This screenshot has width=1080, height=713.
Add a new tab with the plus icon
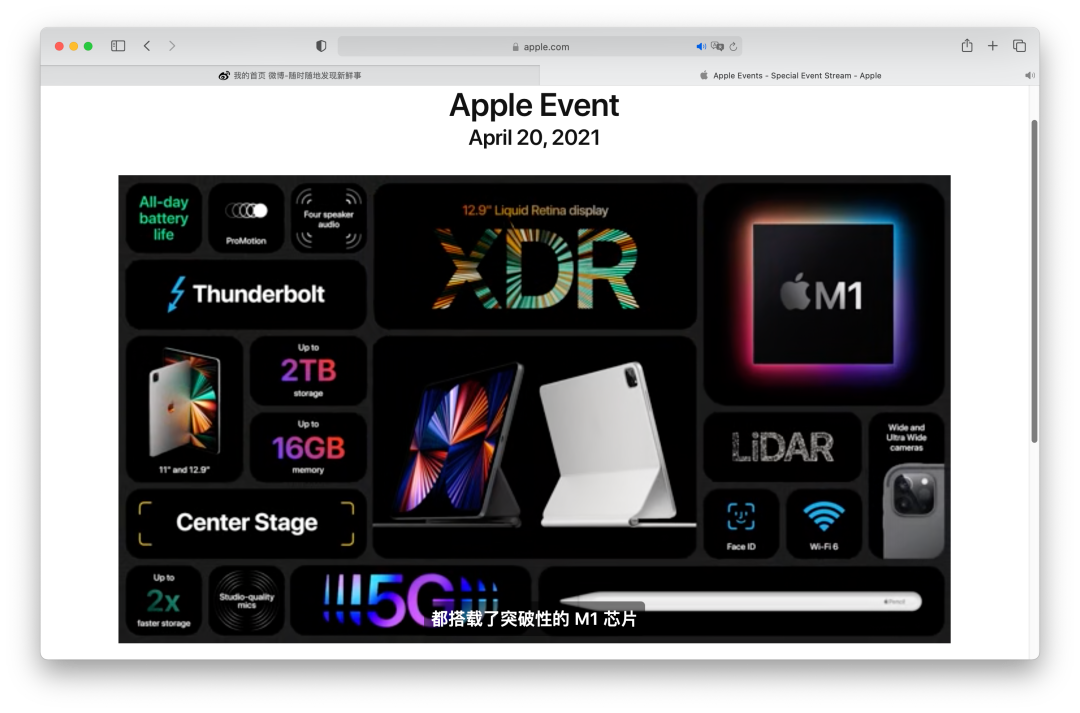(993, 45)
